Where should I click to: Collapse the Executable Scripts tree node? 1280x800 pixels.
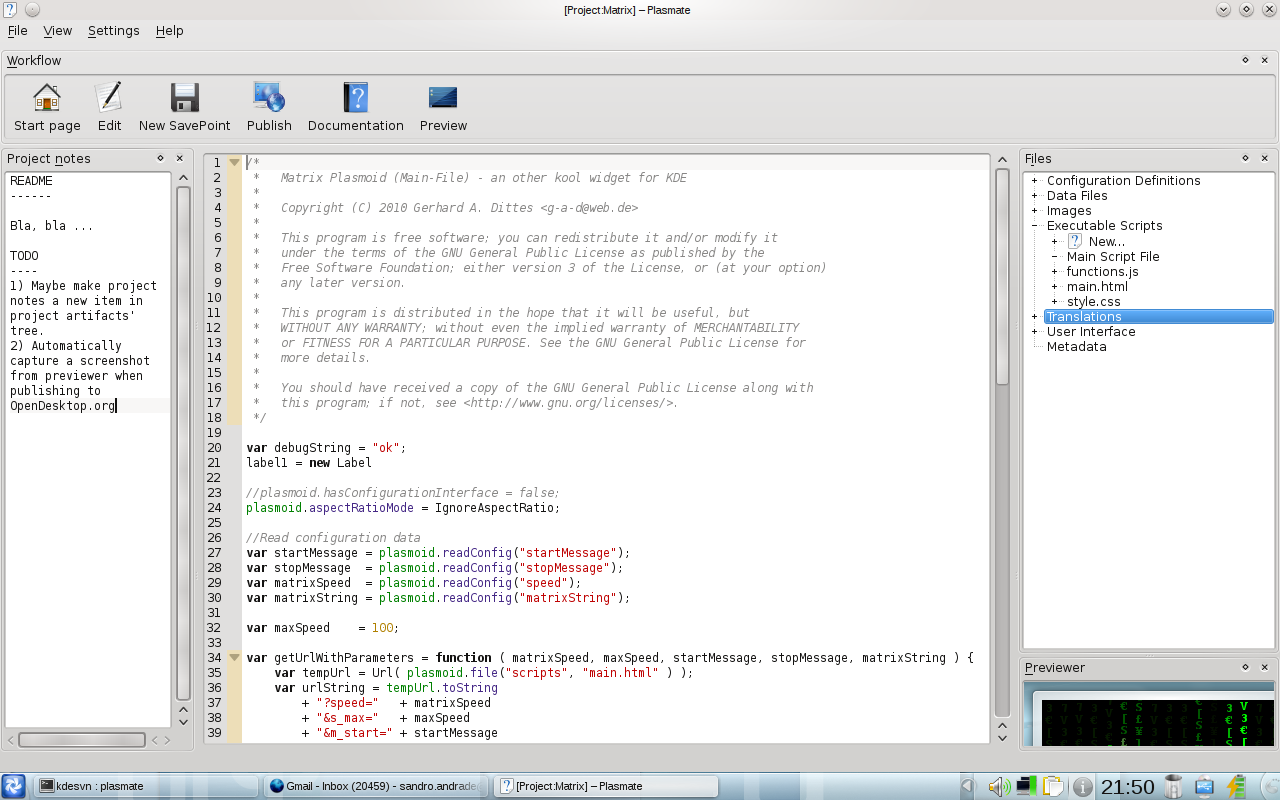(1035, 226)
